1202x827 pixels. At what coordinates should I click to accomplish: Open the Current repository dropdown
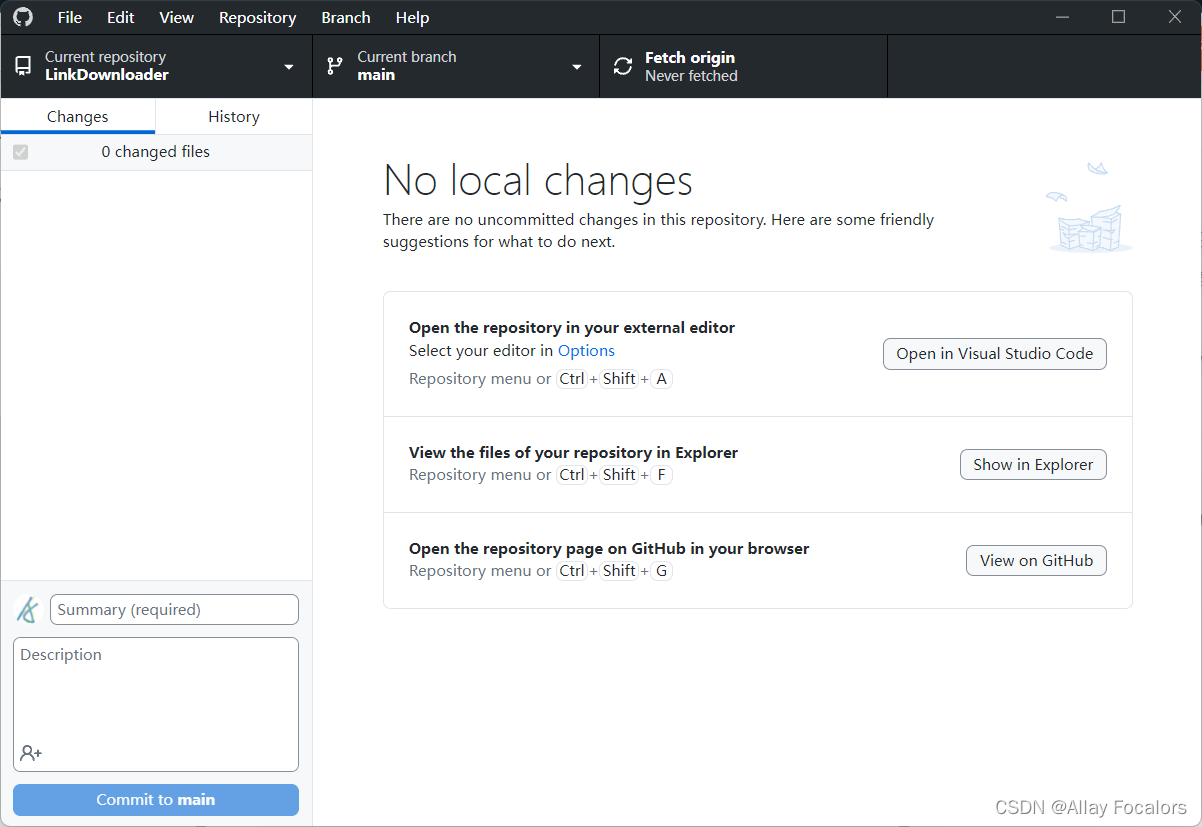pos(290,66)
